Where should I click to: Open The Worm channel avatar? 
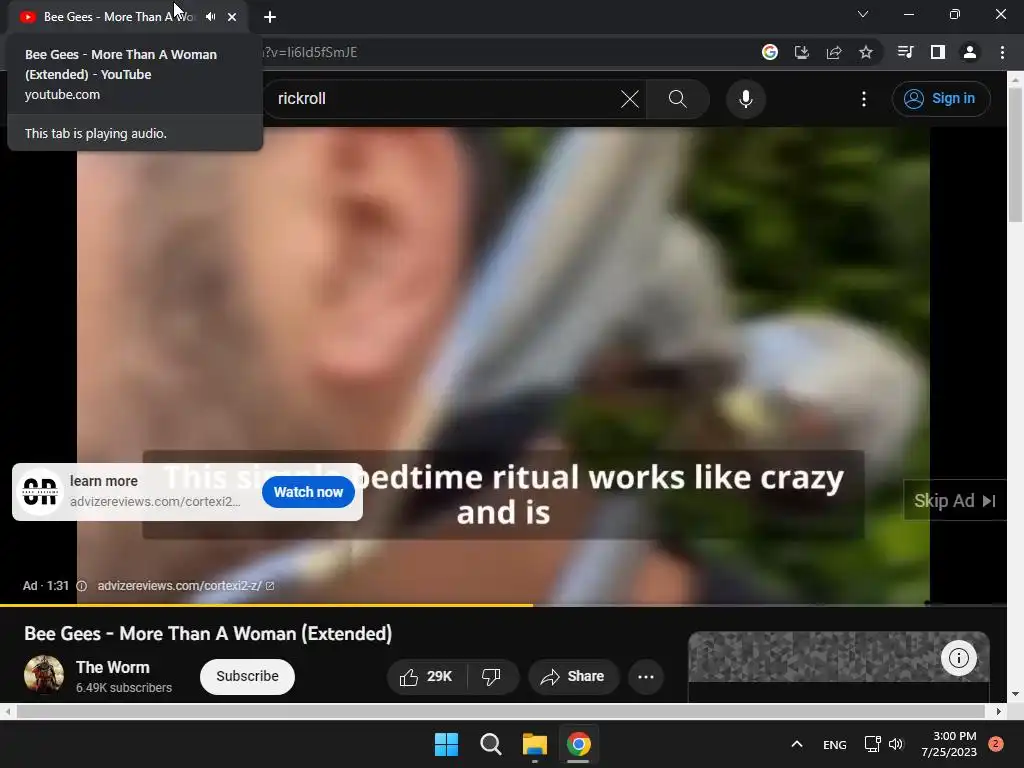[x=44, y=675]
